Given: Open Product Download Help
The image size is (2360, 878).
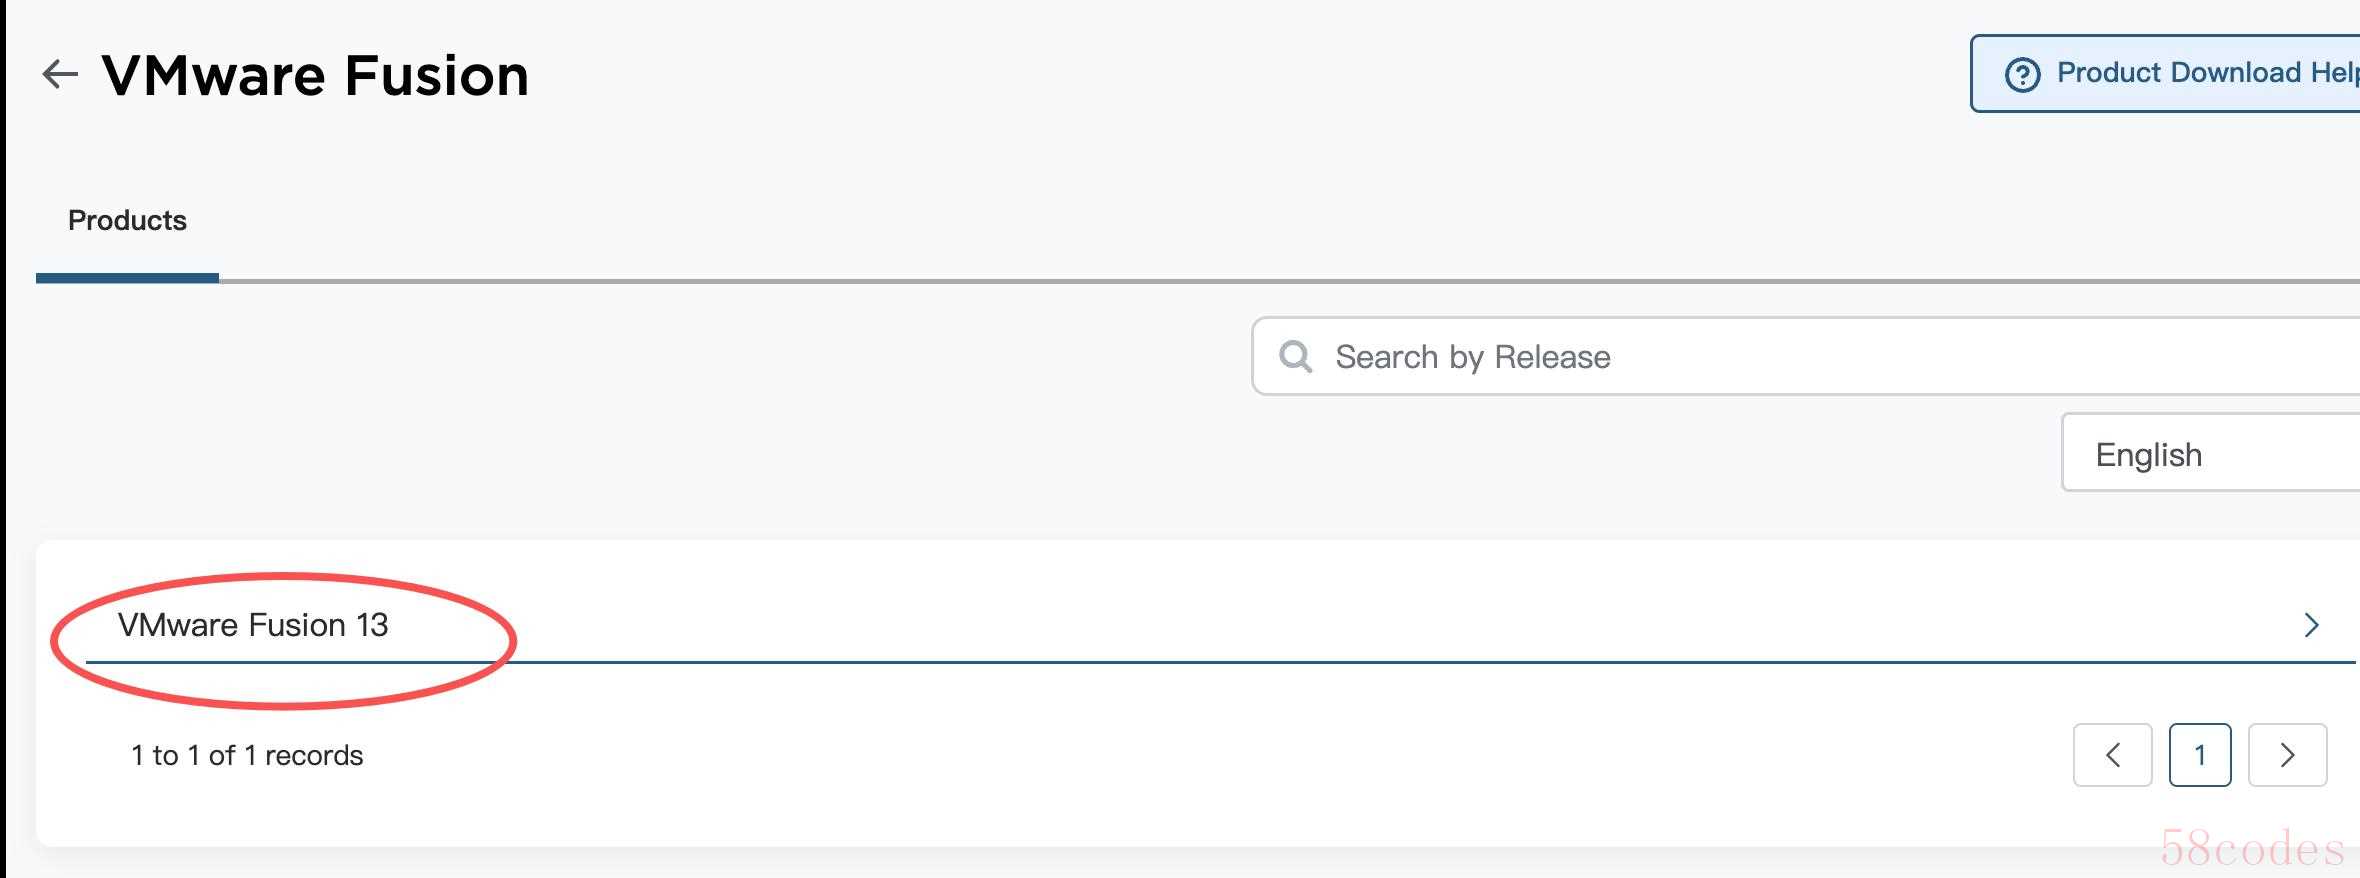Looking at the screenshot, I should point(2166,74).
